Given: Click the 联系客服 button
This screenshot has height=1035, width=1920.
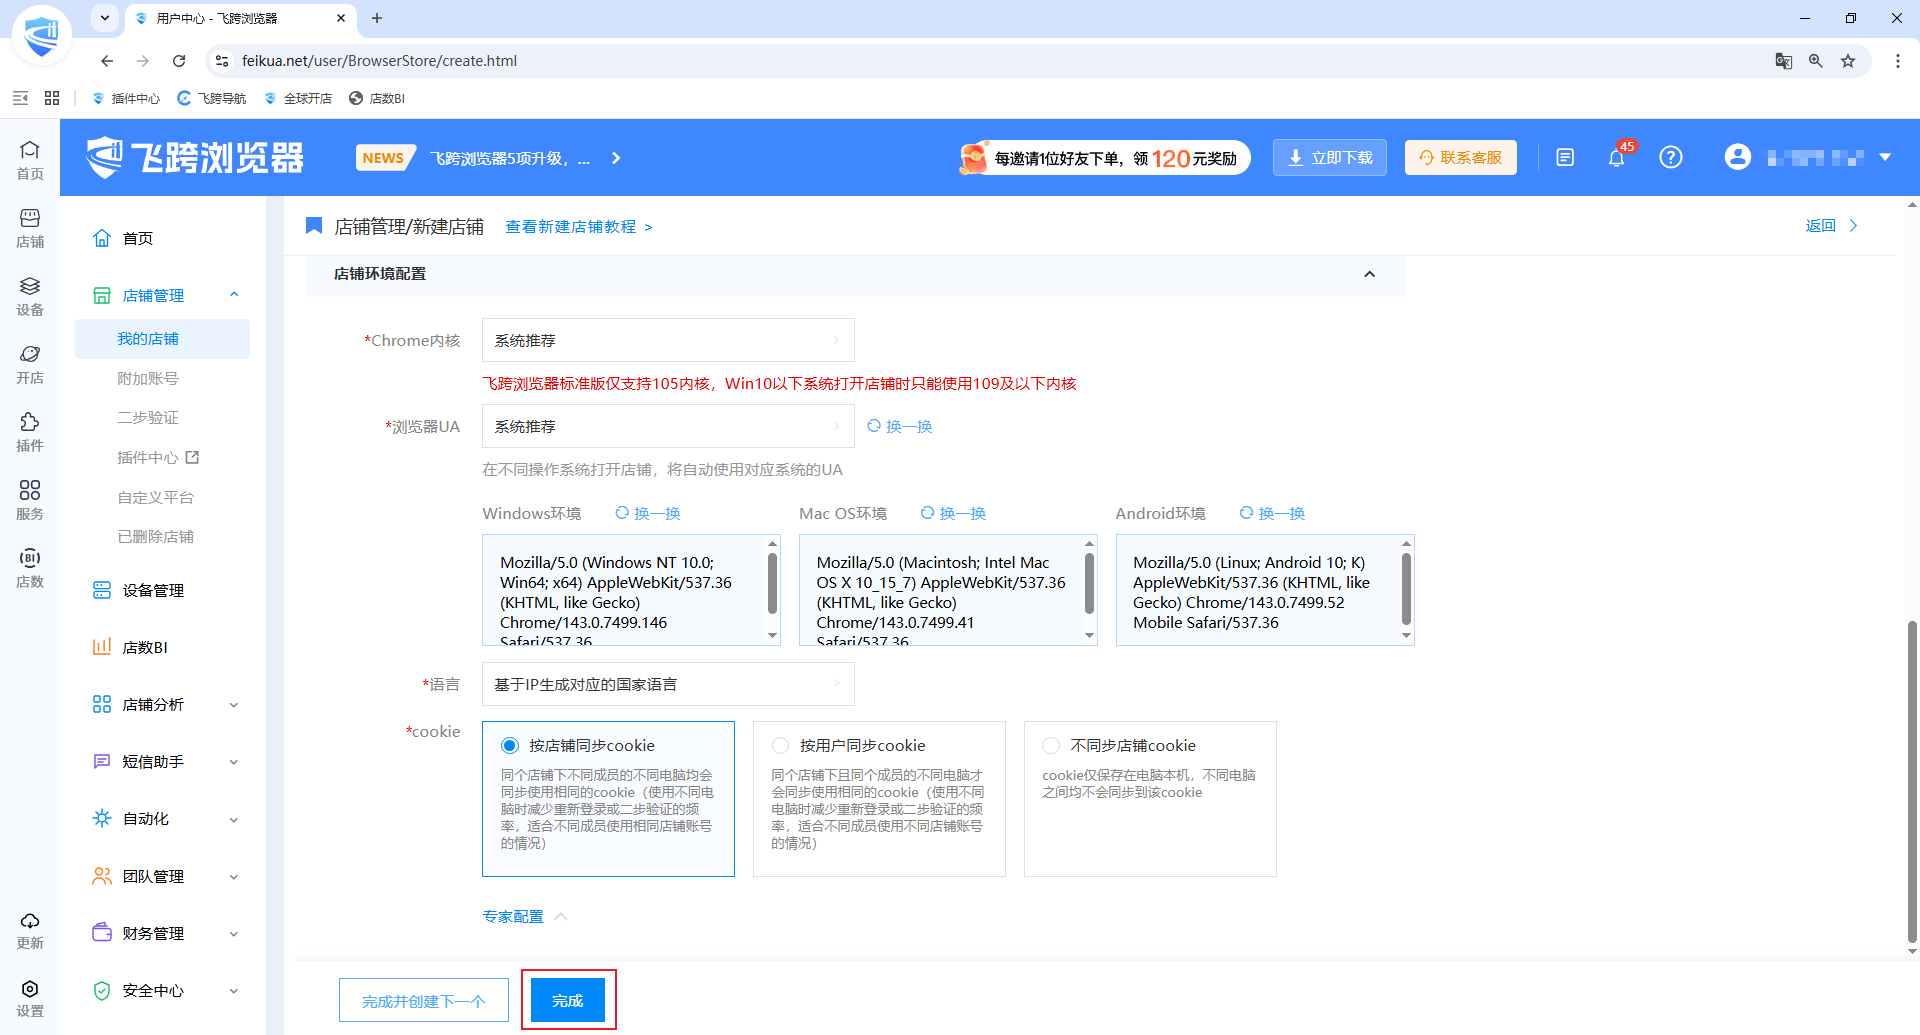Looking at the screenshot, I should tap(1461, 157).
